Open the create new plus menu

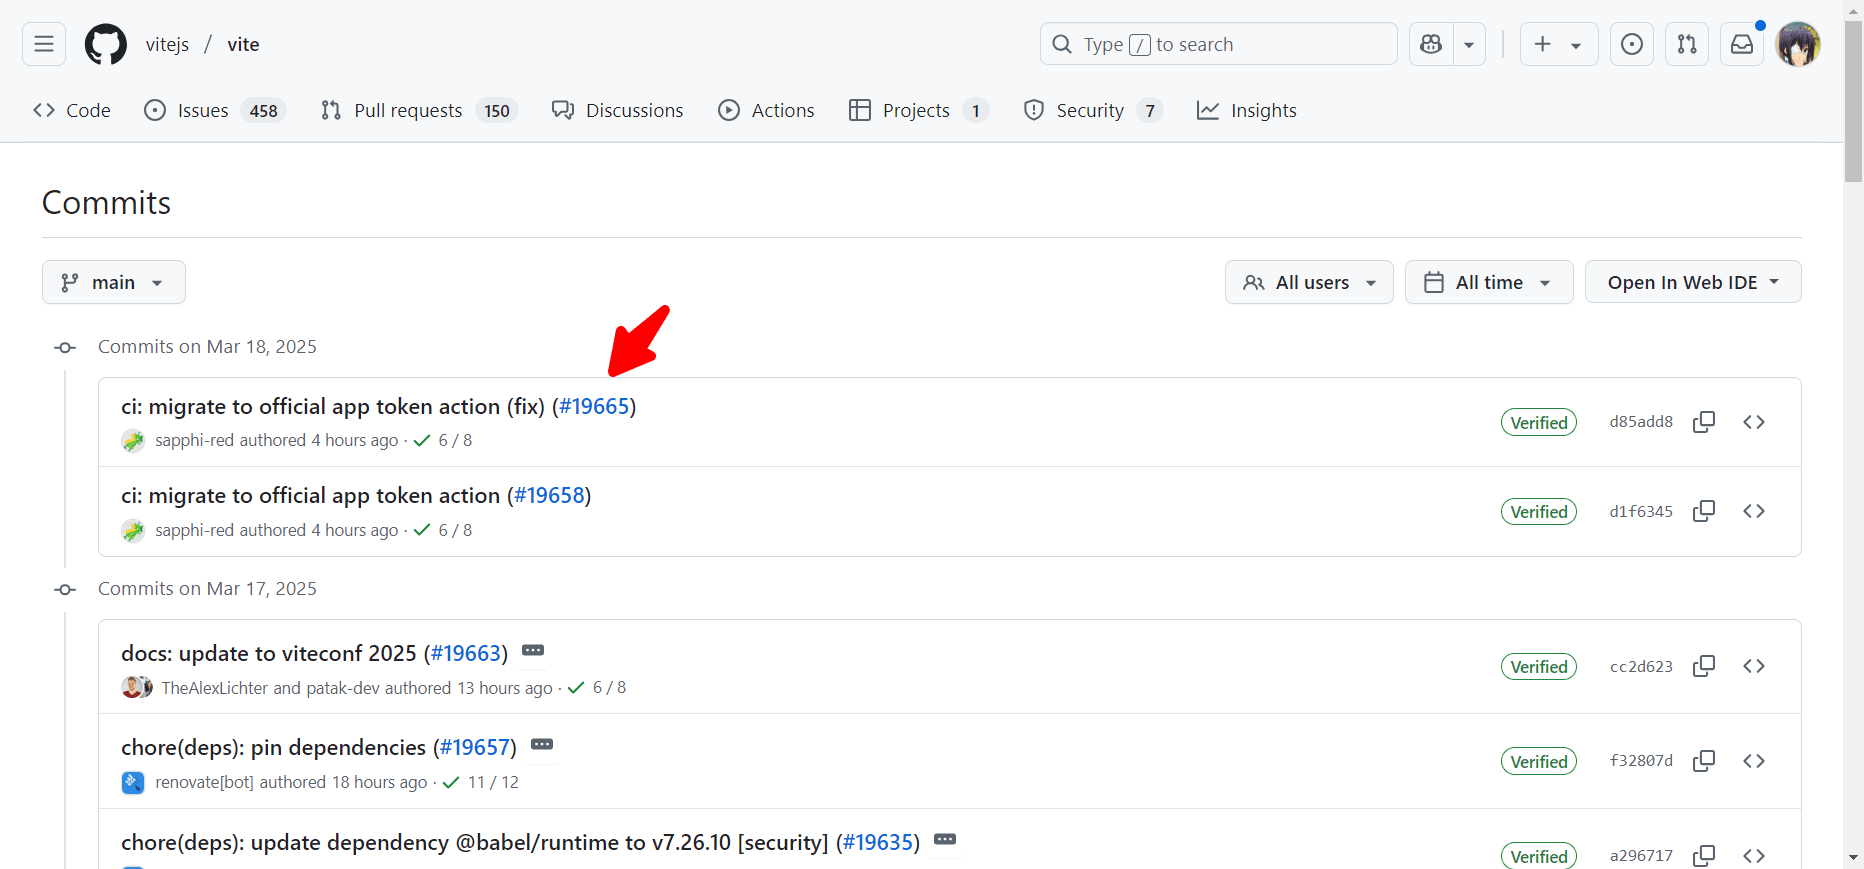(x=1559, y=44)
